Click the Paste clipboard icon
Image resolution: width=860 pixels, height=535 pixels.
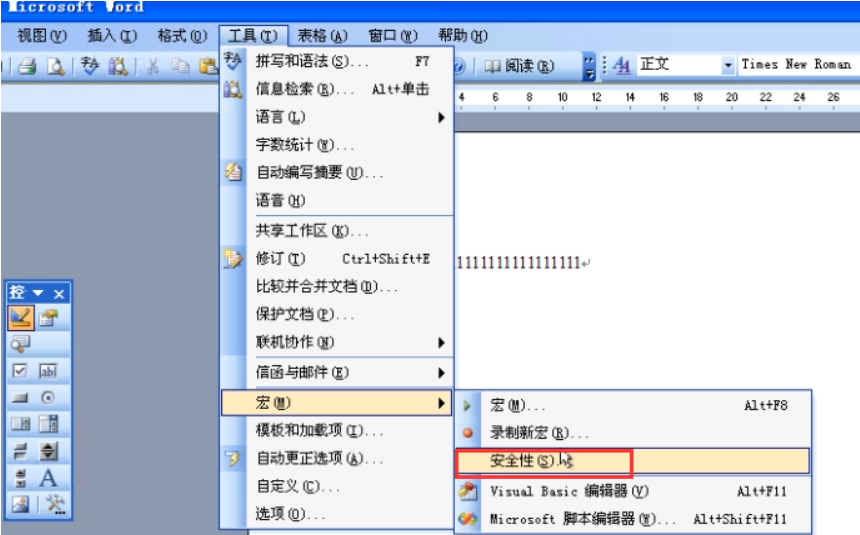(x=208, y=66)
